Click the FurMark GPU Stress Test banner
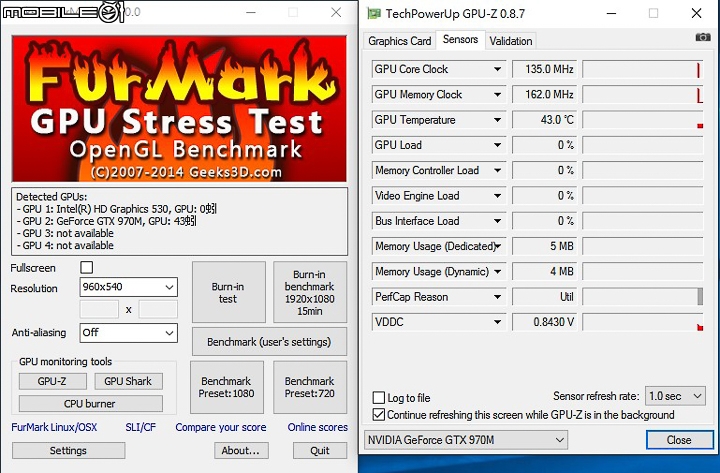The height and width of the screenshot is (473, 720). coord(179,108)
